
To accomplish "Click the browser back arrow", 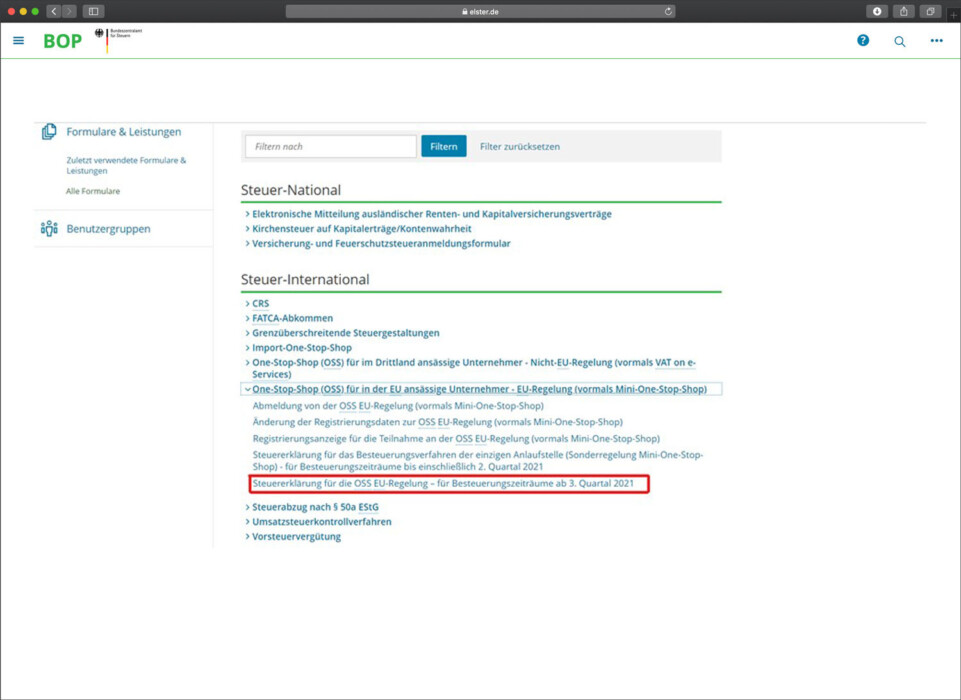I will (x=54, y=10).
